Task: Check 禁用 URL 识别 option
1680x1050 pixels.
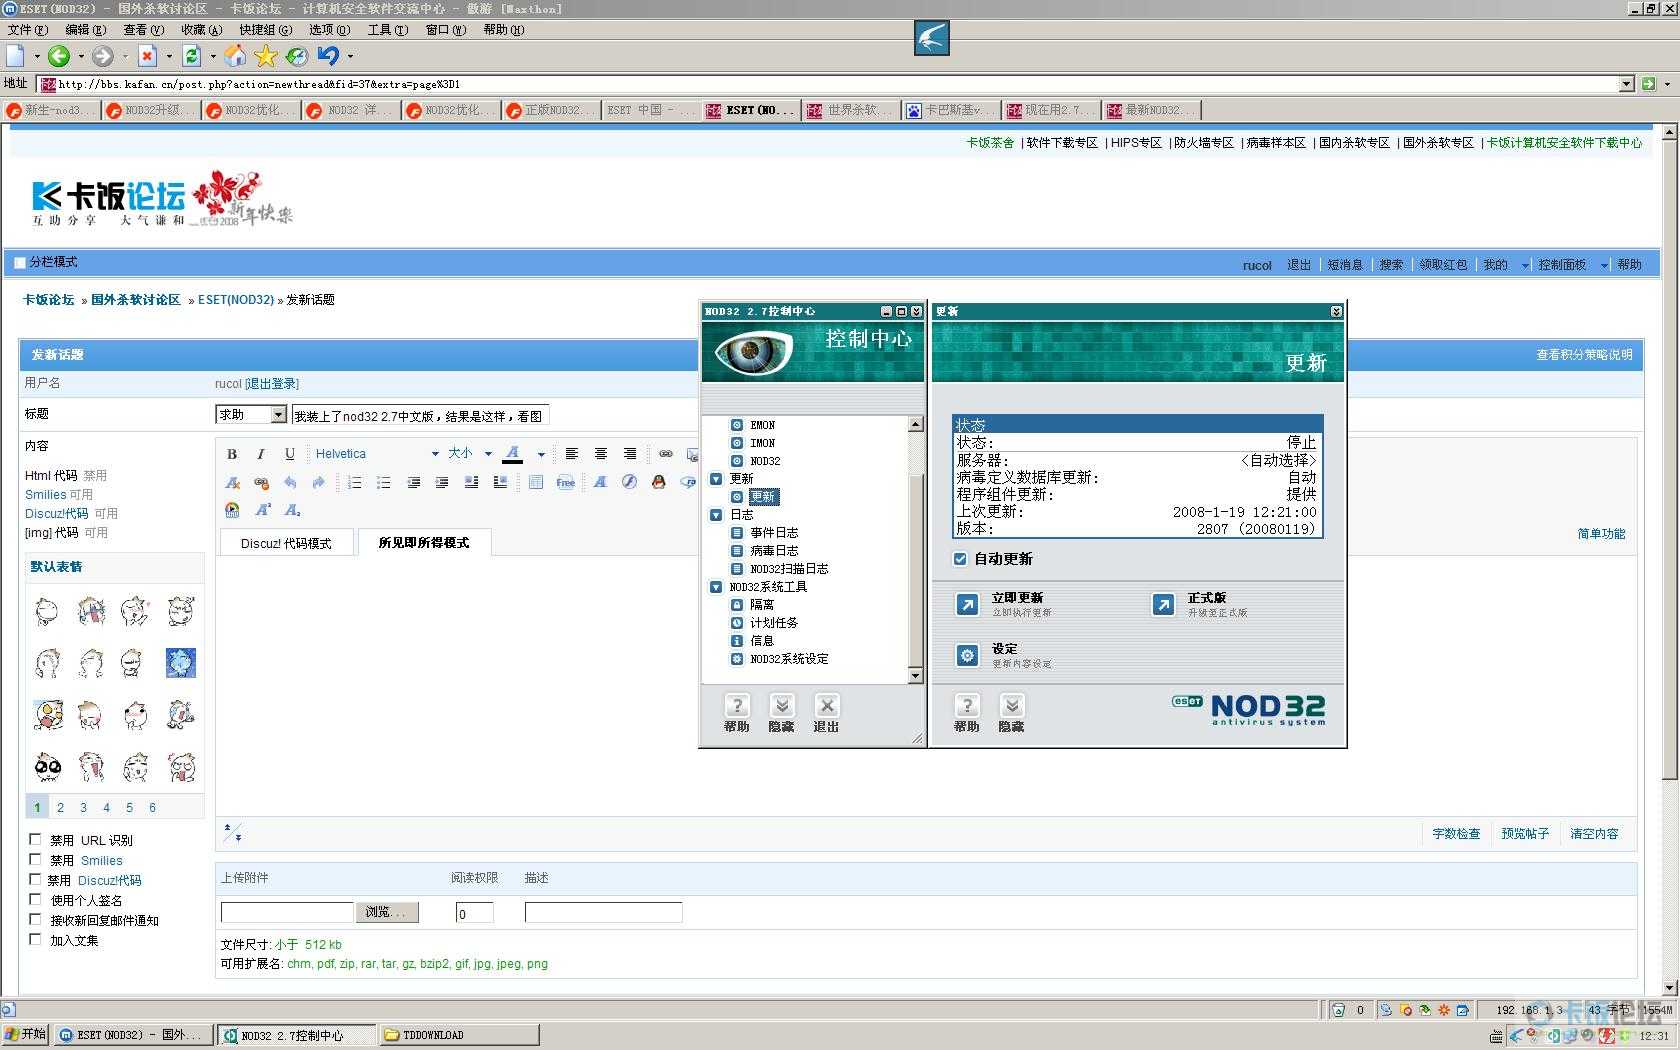Action: [35, 840]
